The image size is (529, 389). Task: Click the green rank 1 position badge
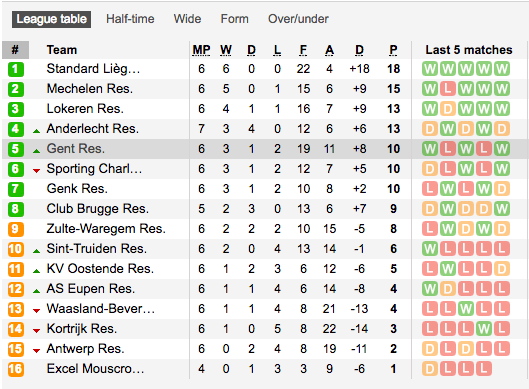point(16,69)
